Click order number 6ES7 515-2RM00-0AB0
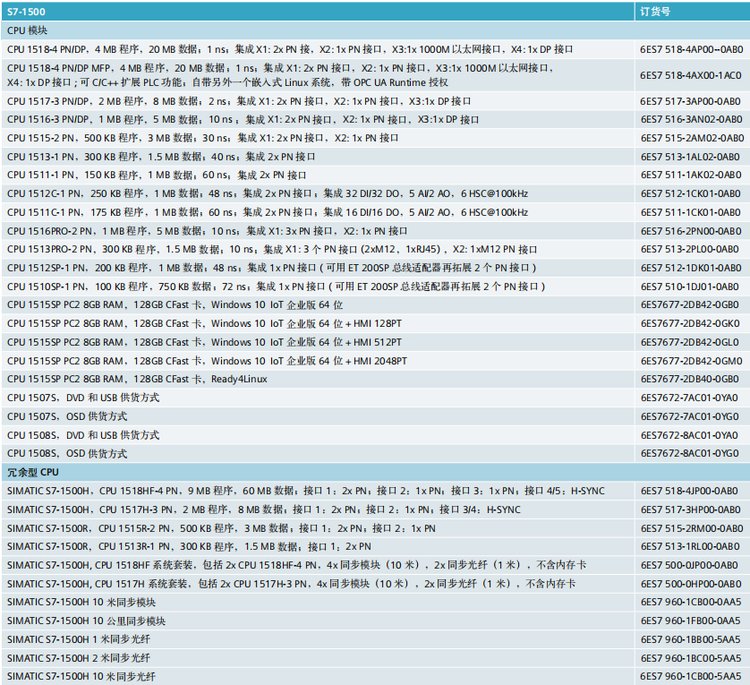750x685 pixels. [691, 528]
